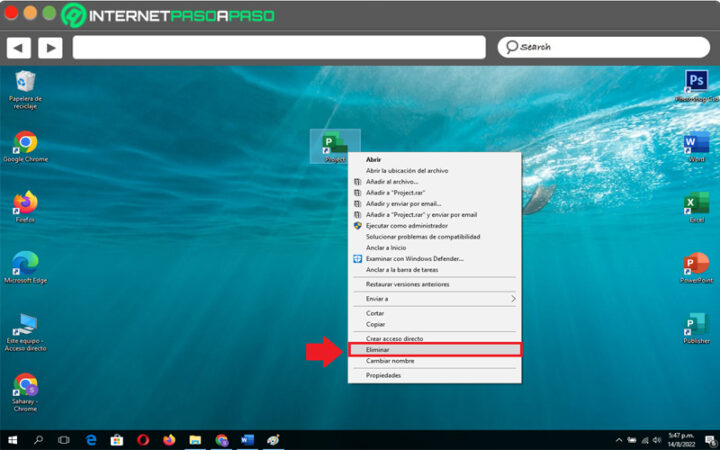Select the Saharay - Chrome desktop shortcut
This screenshot has width=720, height=450.
pos(25,393)
